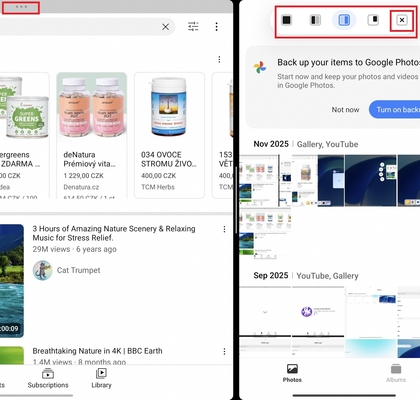This screenshot has width=420, height=400.
Task: Open the video titled 3 Hours of Amazing Nature Scenery
Action: 114,233
